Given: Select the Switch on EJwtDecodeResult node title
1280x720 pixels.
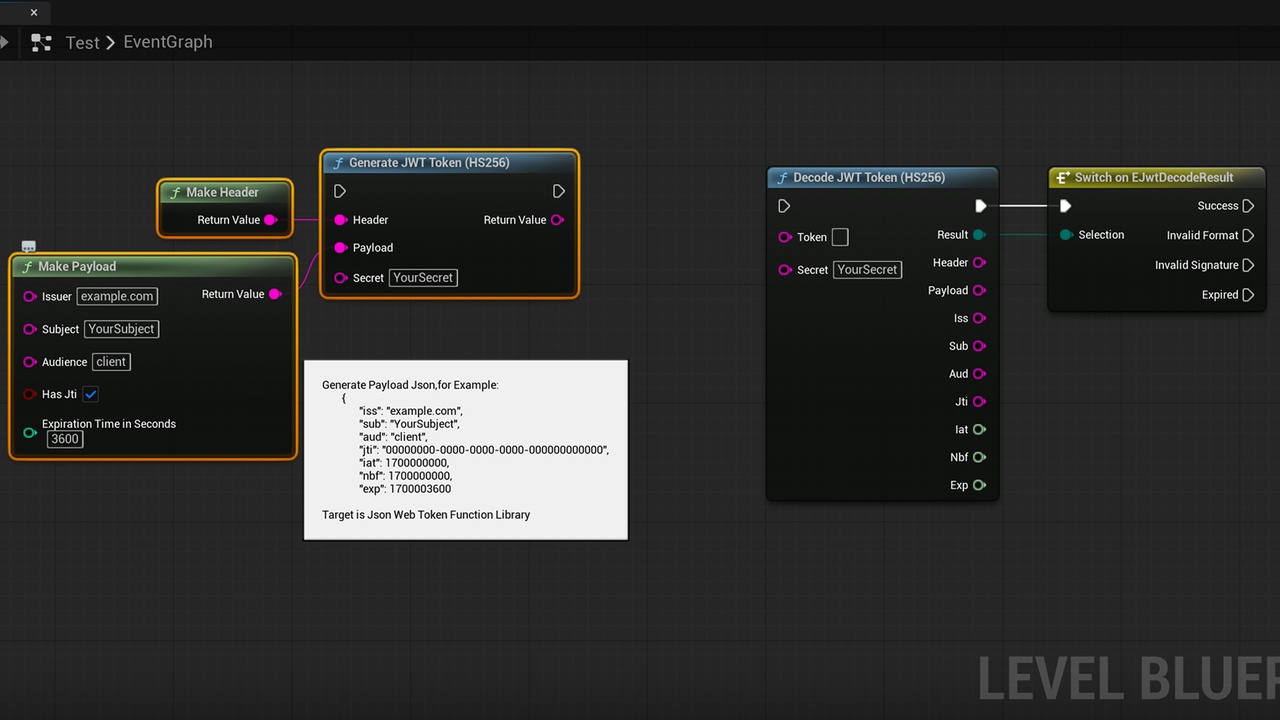Looking at the screenshot, I should point(1154,177).
